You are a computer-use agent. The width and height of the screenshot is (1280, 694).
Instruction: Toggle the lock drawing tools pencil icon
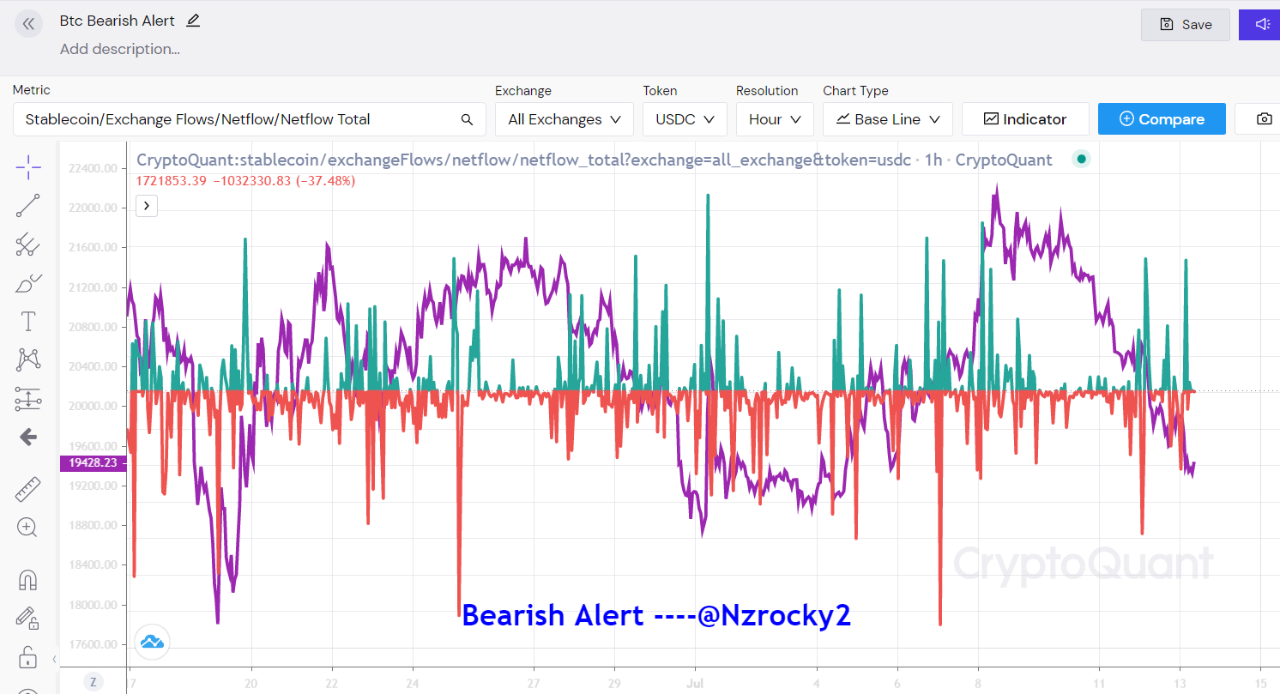tap(28, 619)
